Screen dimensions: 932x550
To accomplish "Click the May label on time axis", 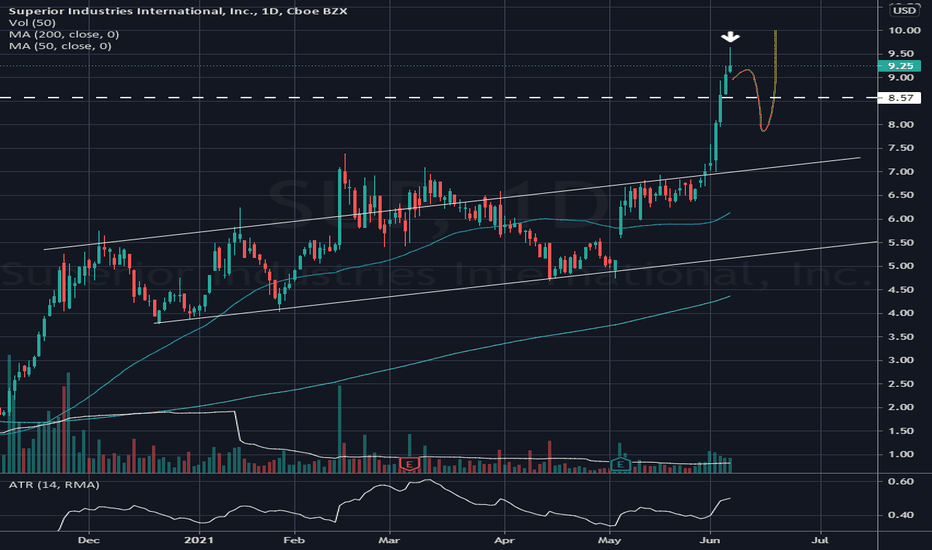I will 609,540.
